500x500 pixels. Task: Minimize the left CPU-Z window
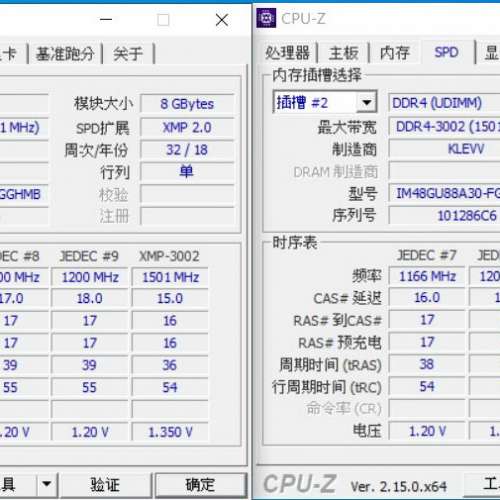[x=106, y=19]
